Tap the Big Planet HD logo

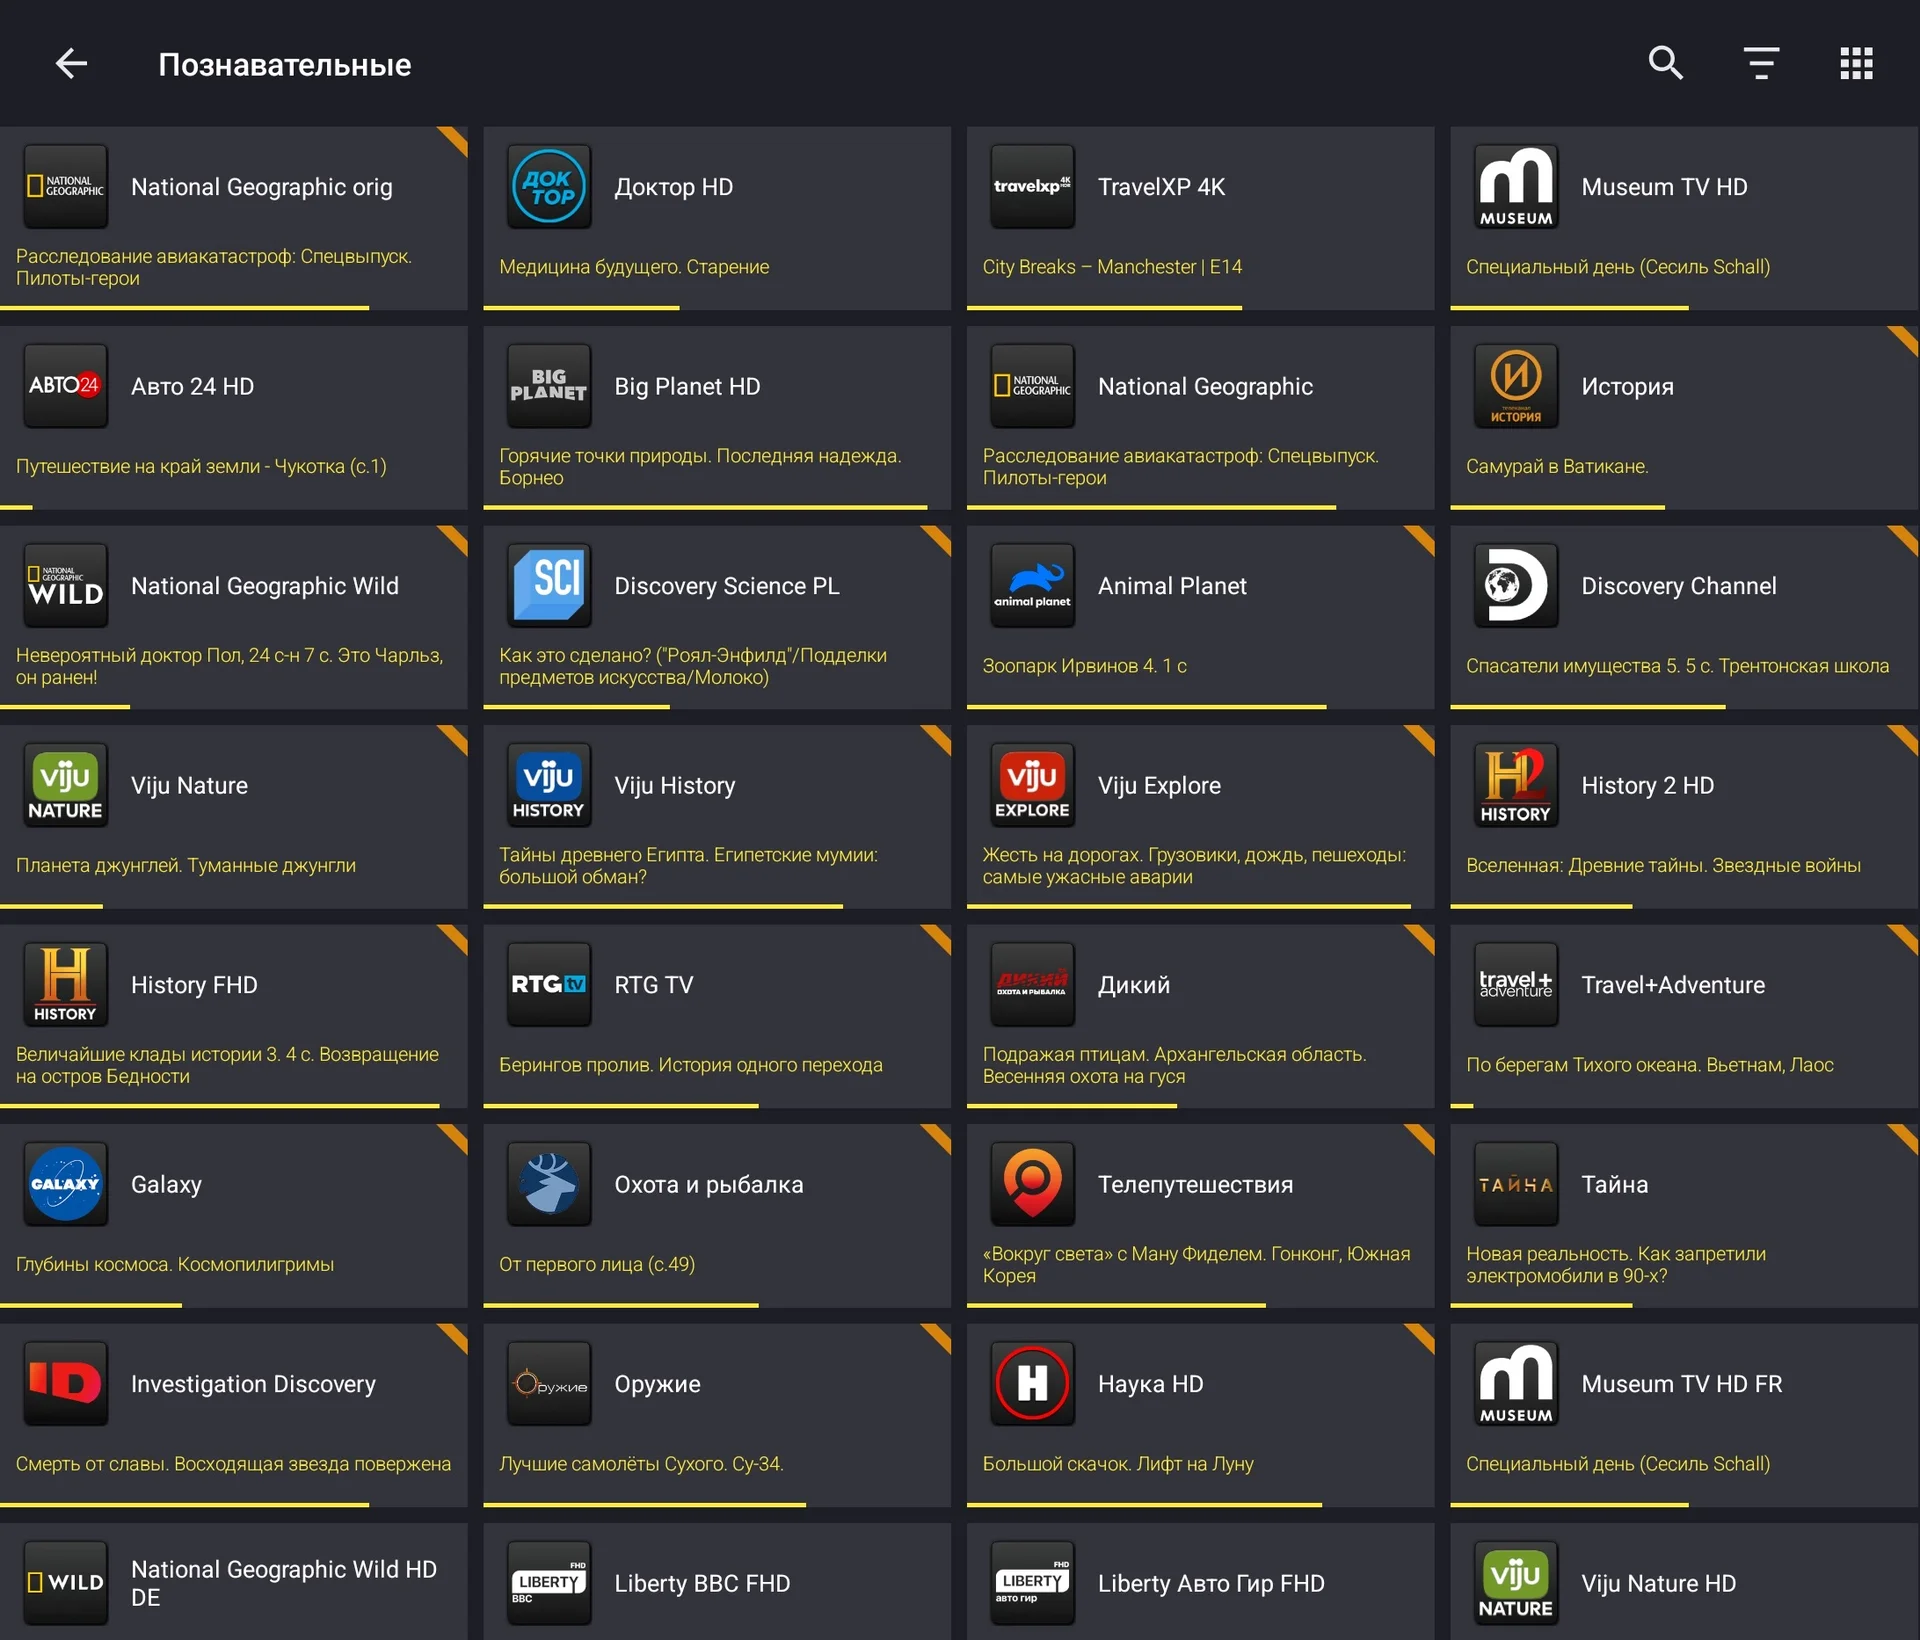pos(549,386)
